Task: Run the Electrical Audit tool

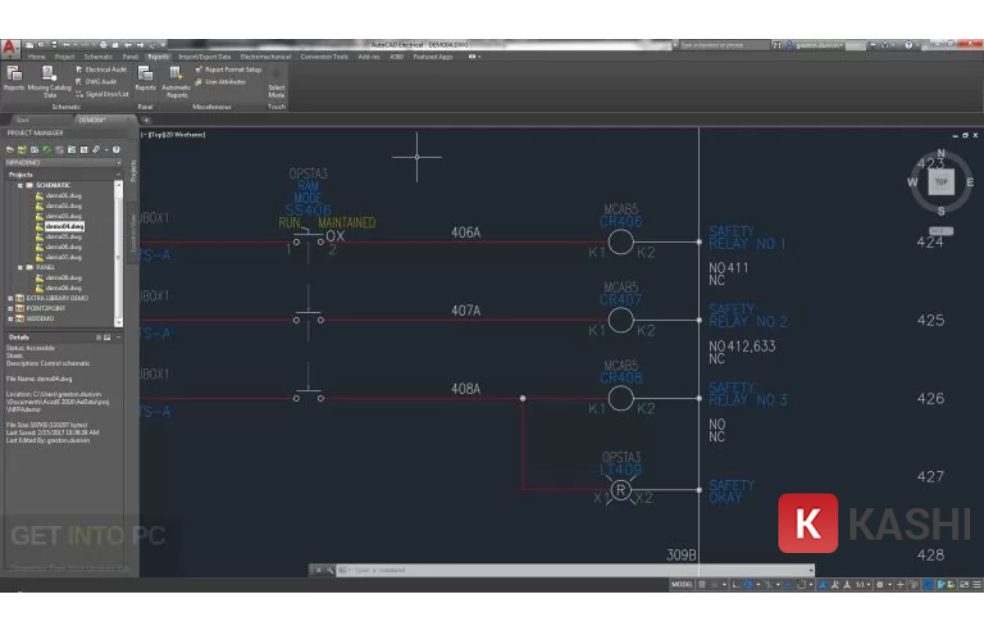Action: pyautogui.click(x=101, y=70)
